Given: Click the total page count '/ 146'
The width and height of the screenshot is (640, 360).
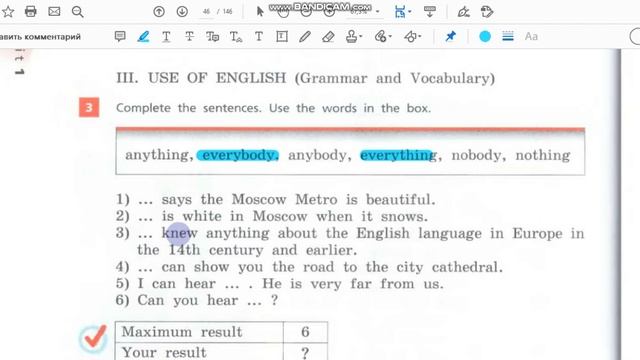Looking at the screenshot, I should click(225, 12).
